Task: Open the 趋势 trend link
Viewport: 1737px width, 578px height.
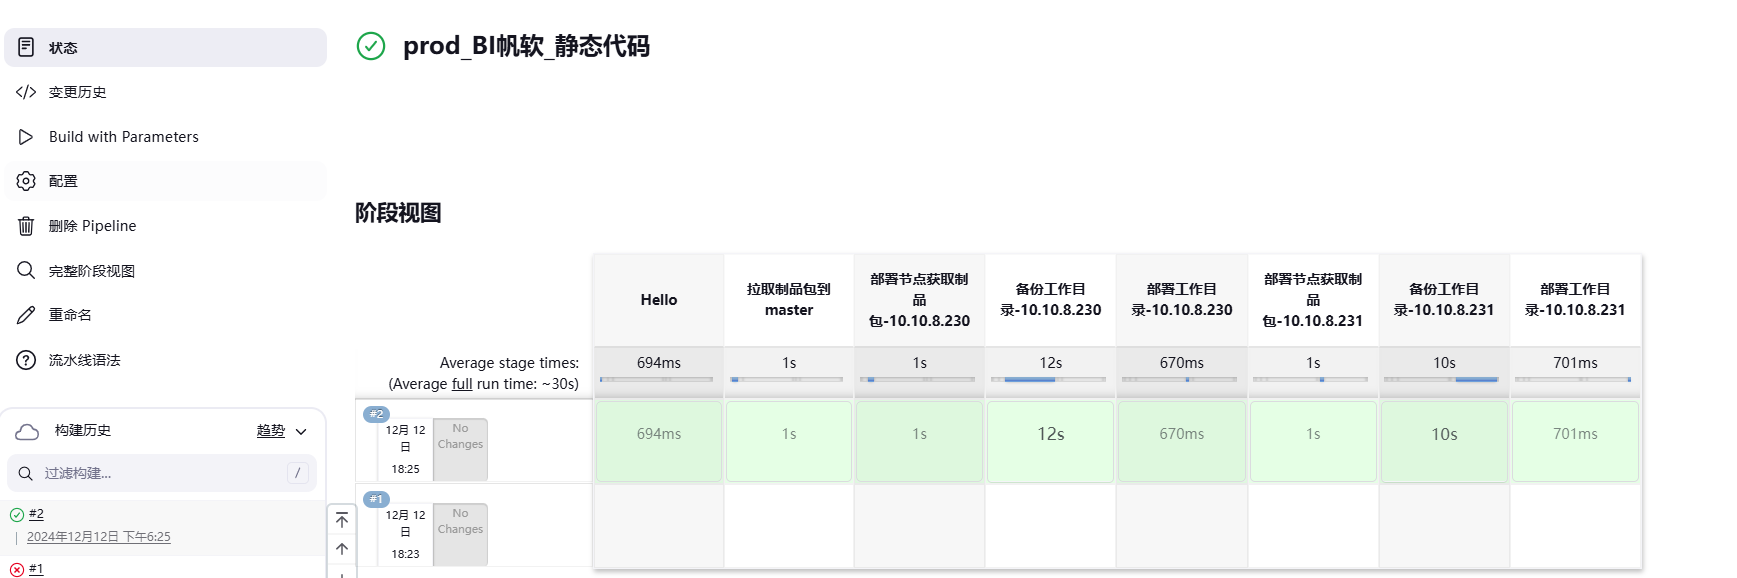Action: (271, 431)
